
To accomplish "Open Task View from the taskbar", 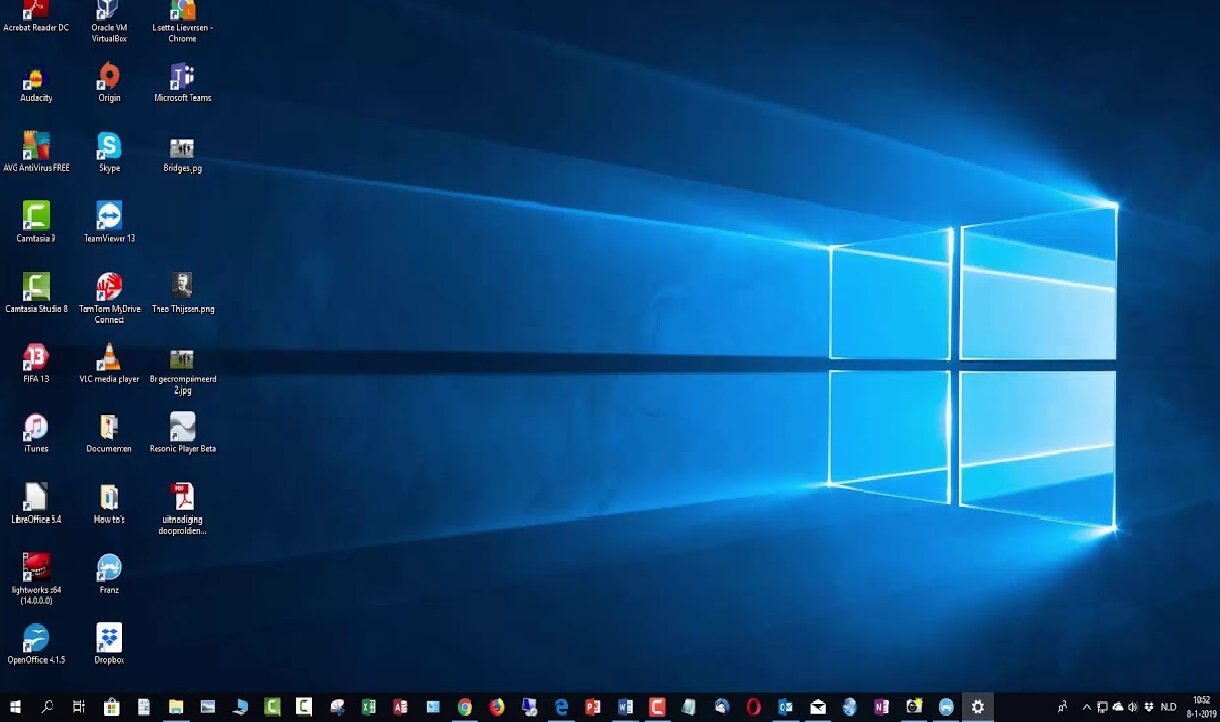I will tap(79, 707).
